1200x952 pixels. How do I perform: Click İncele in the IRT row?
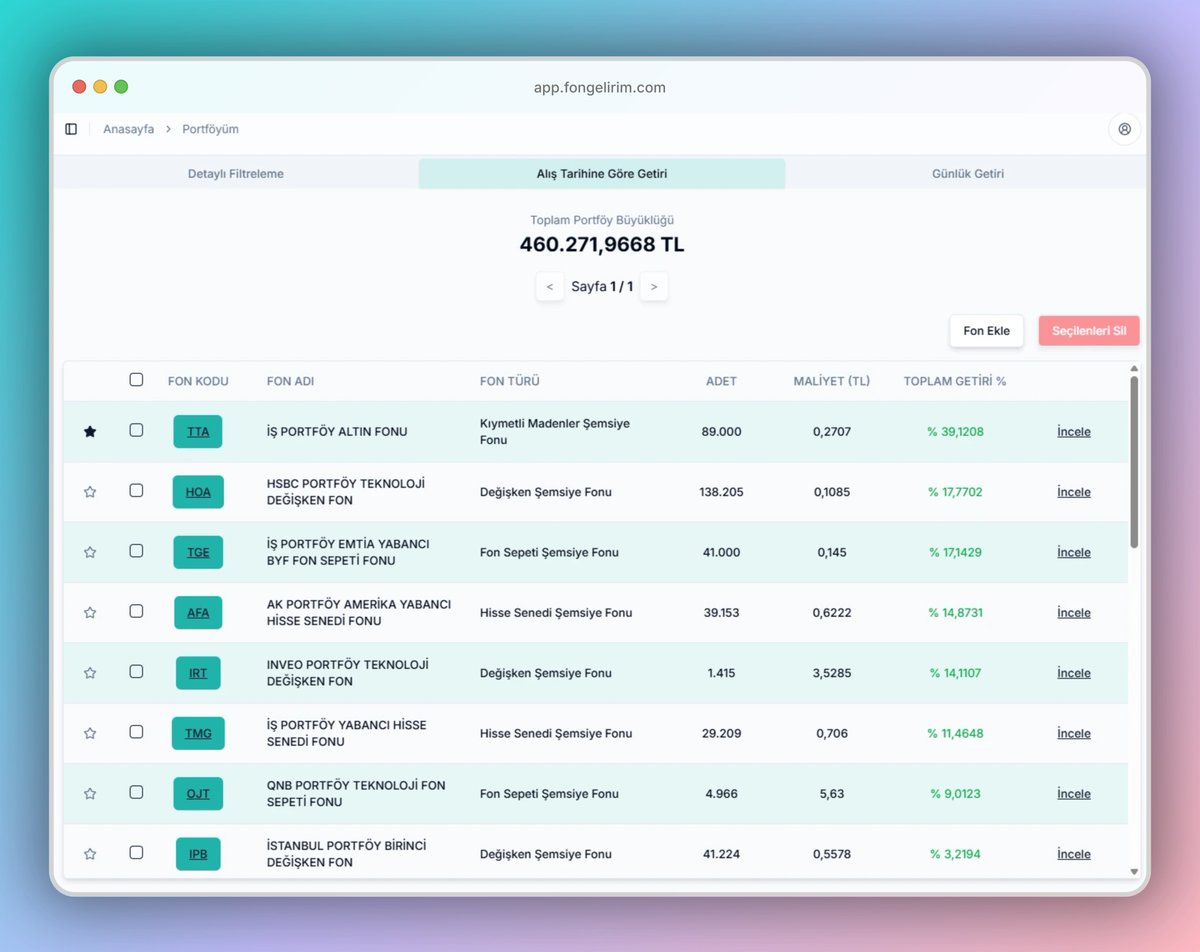click(x=1074, y=673)
